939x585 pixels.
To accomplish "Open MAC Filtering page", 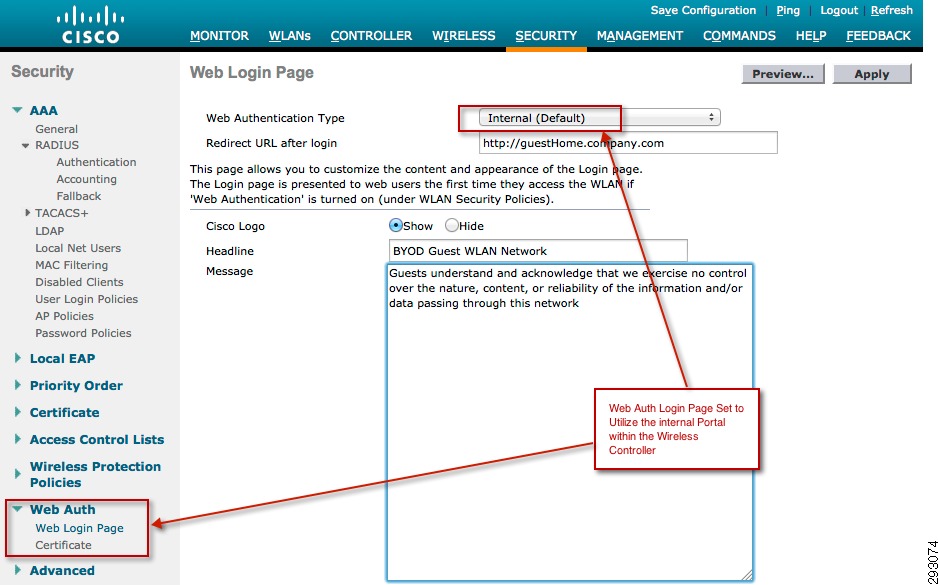I will click(72, 265).
